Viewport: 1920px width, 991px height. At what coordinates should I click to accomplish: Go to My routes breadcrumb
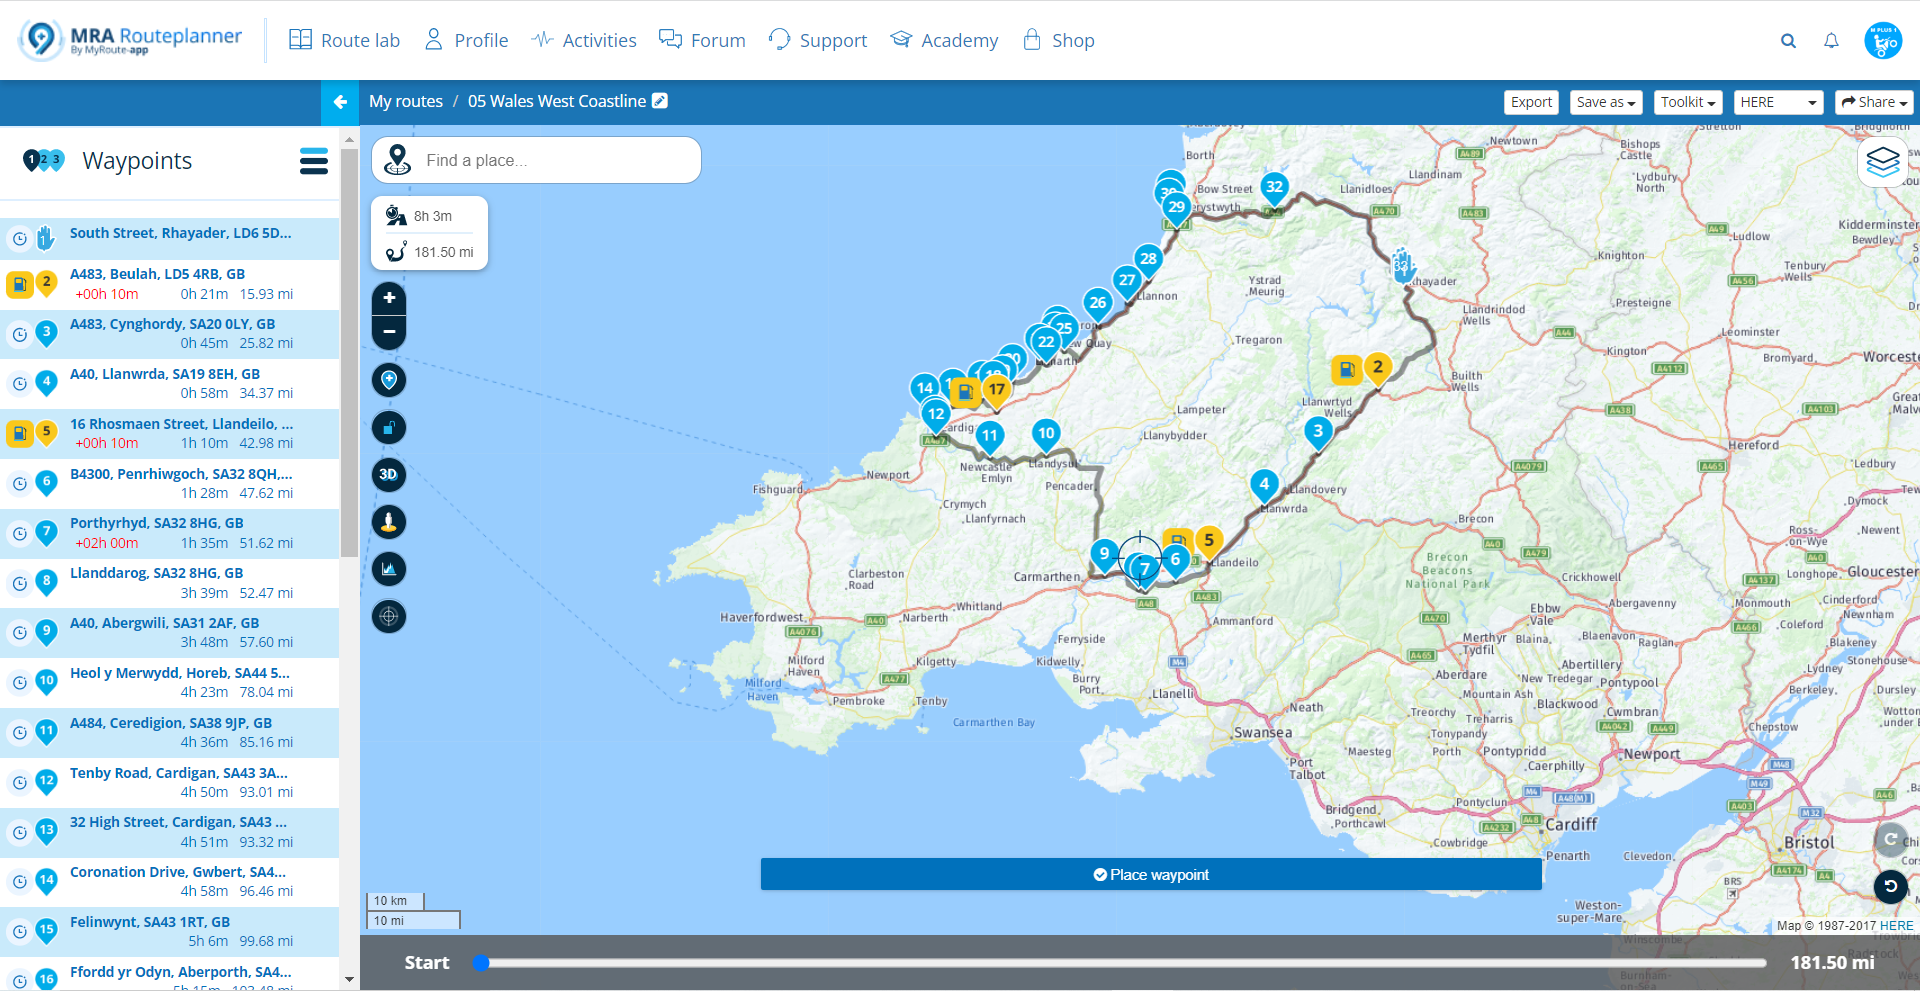(x=406, y=101)
